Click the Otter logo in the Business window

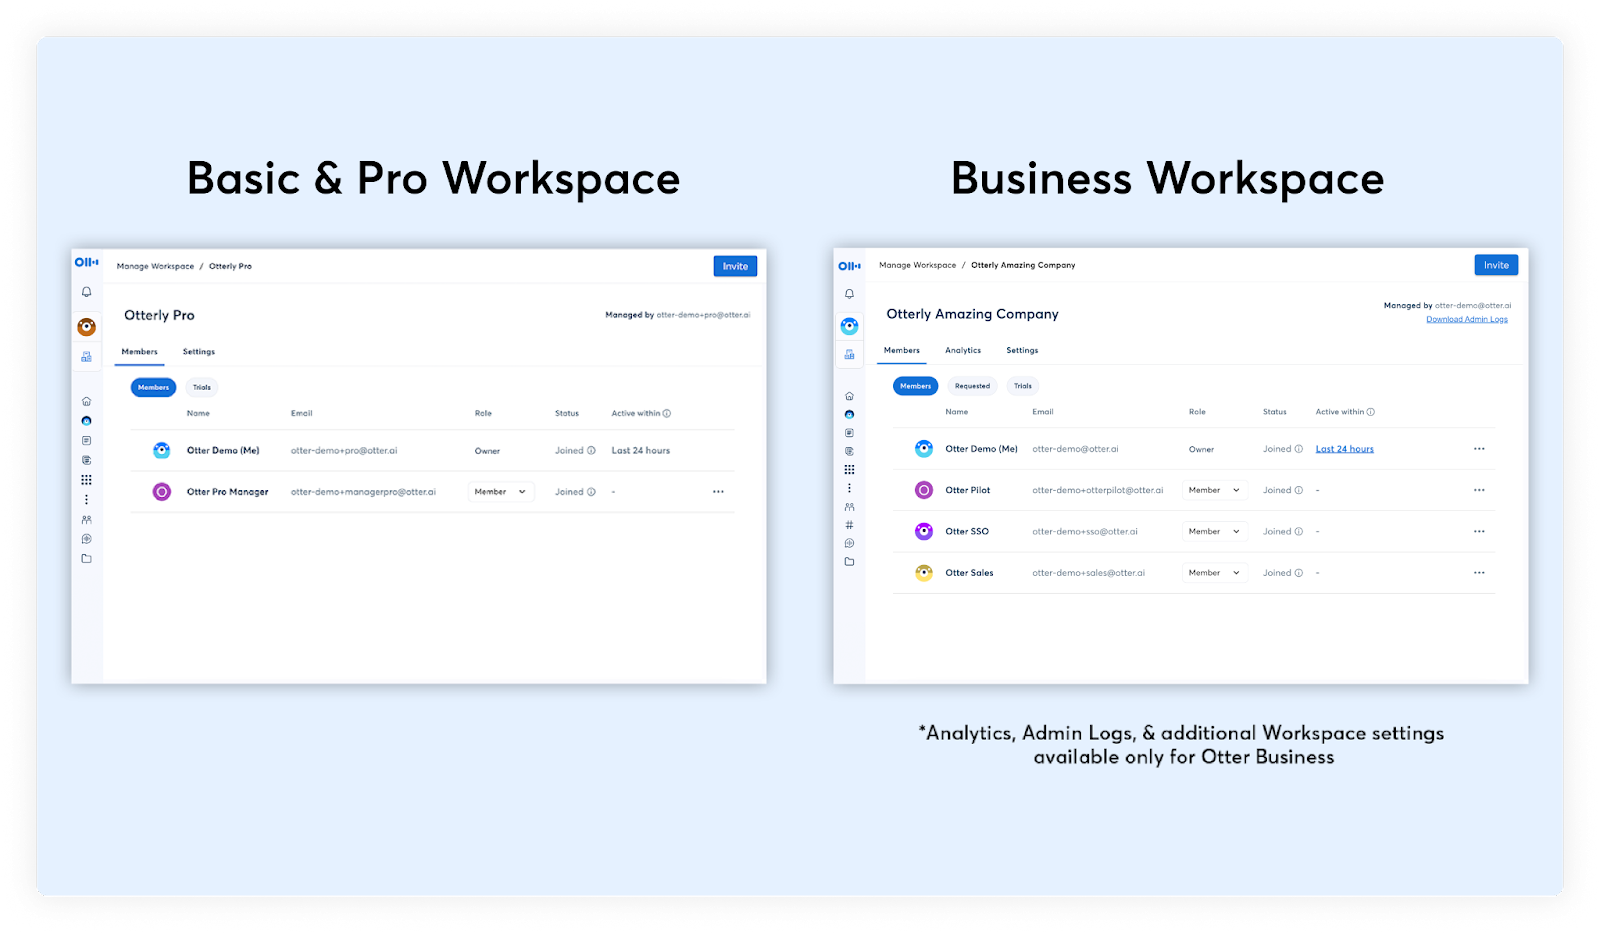(x=849, y=266)
